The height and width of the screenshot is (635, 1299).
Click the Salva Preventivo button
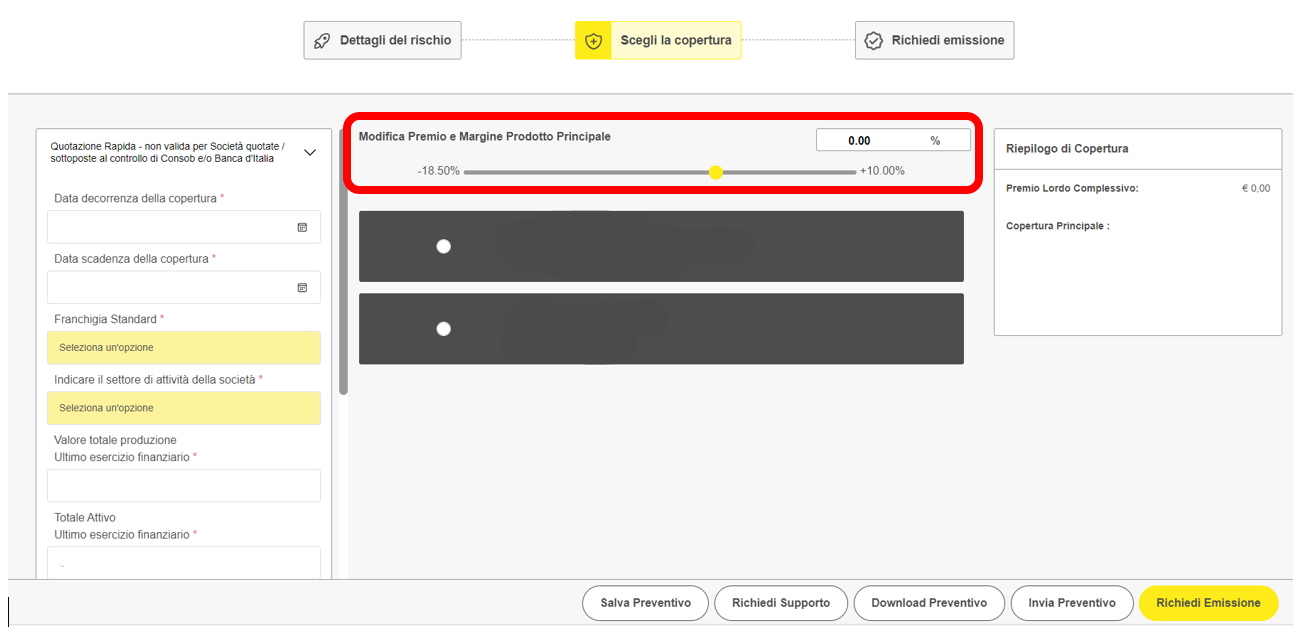click(645, 603)
